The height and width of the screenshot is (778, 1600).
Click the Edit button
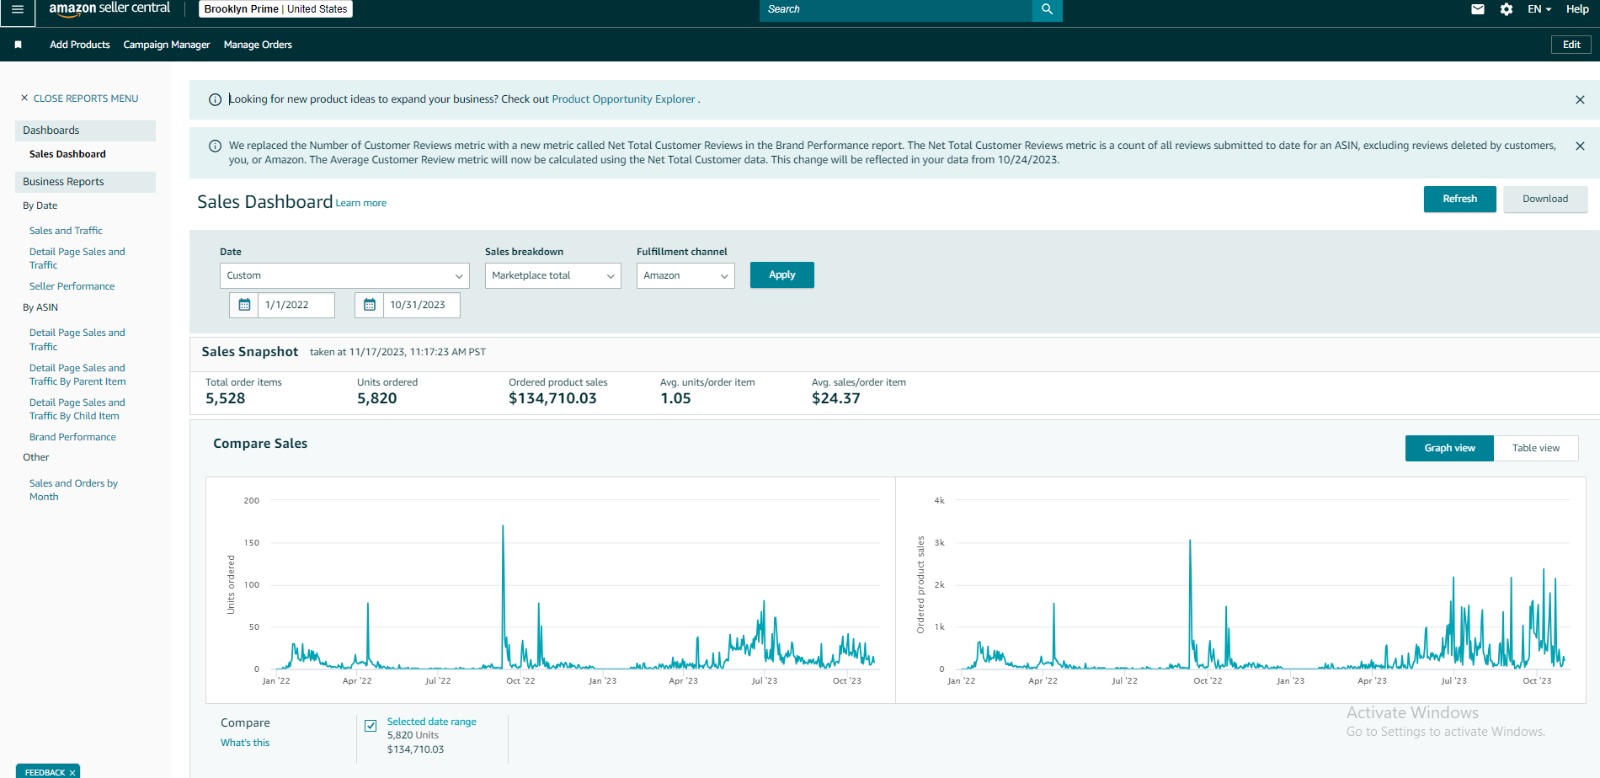click(x=1571, y=45)
